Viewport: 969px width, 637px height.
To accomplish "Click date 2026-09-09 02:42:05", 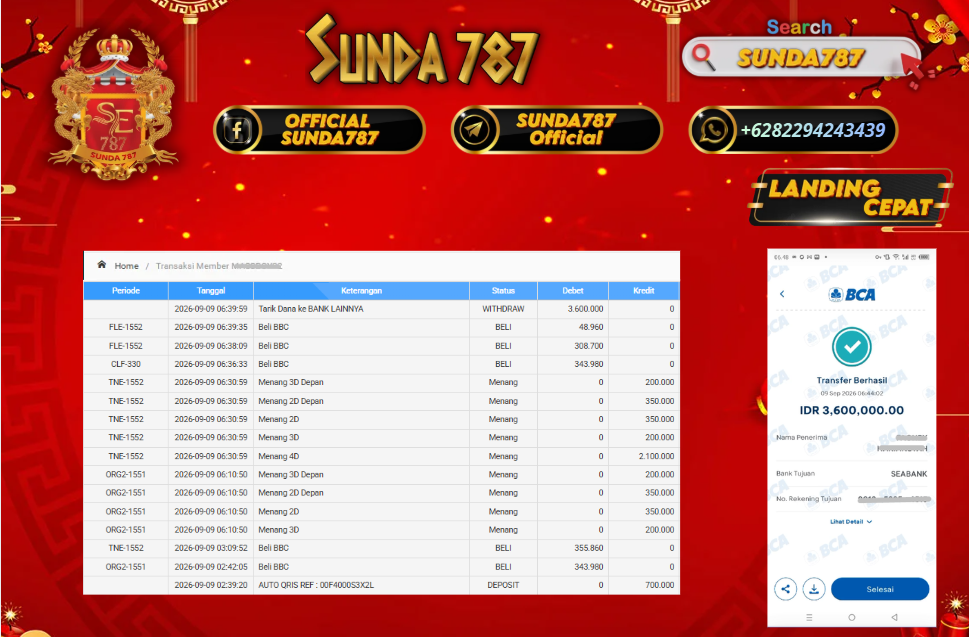I will tap(211, 567).
